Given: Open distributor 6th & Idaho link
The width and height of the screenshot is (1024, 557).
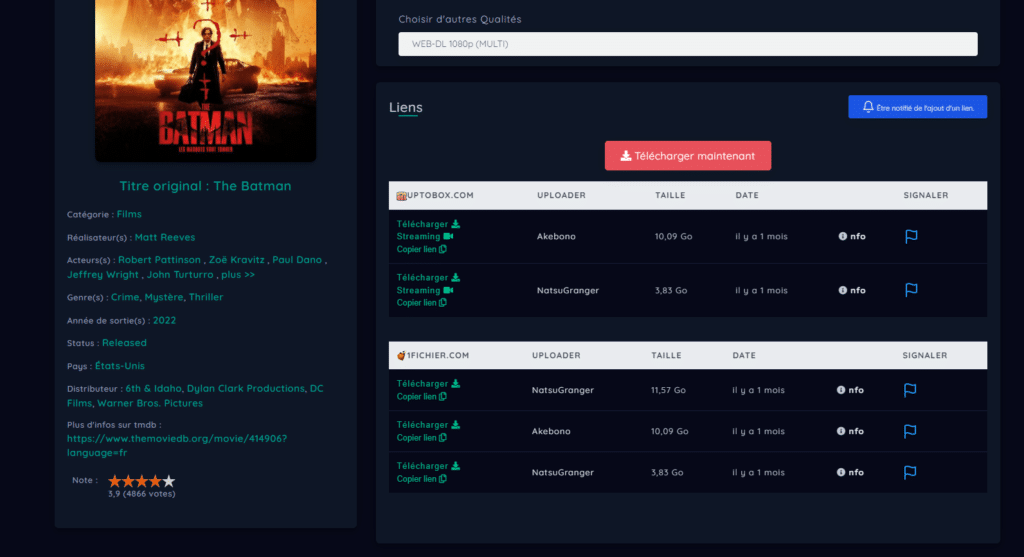Looking at the screenshot, I should pyautogui.click(x=153, y=389).
